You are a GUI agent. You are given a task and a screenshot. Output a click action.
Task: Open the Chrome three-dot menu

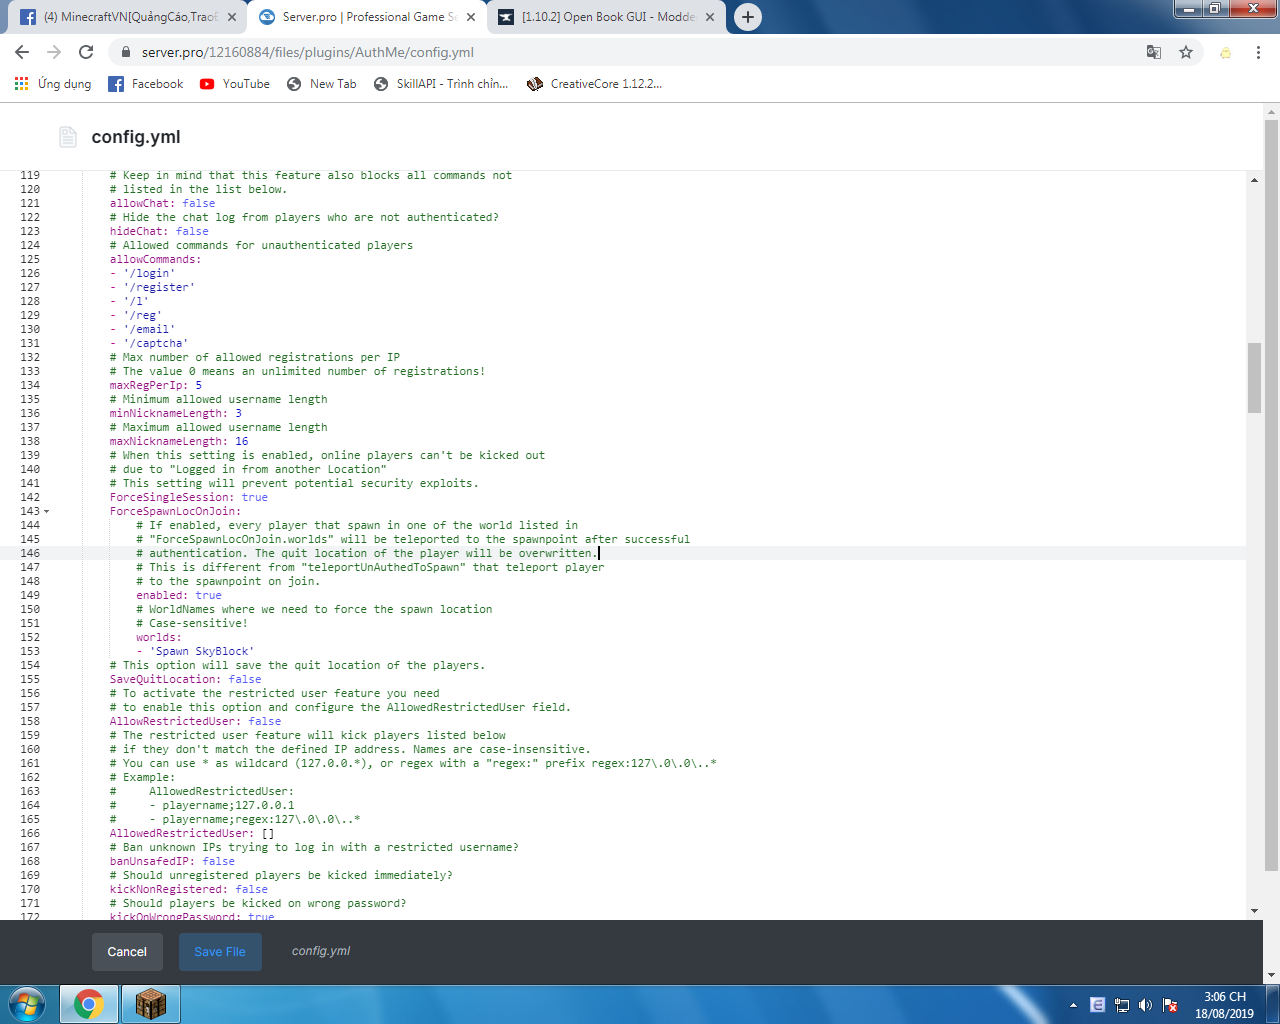pos(1258,52)
